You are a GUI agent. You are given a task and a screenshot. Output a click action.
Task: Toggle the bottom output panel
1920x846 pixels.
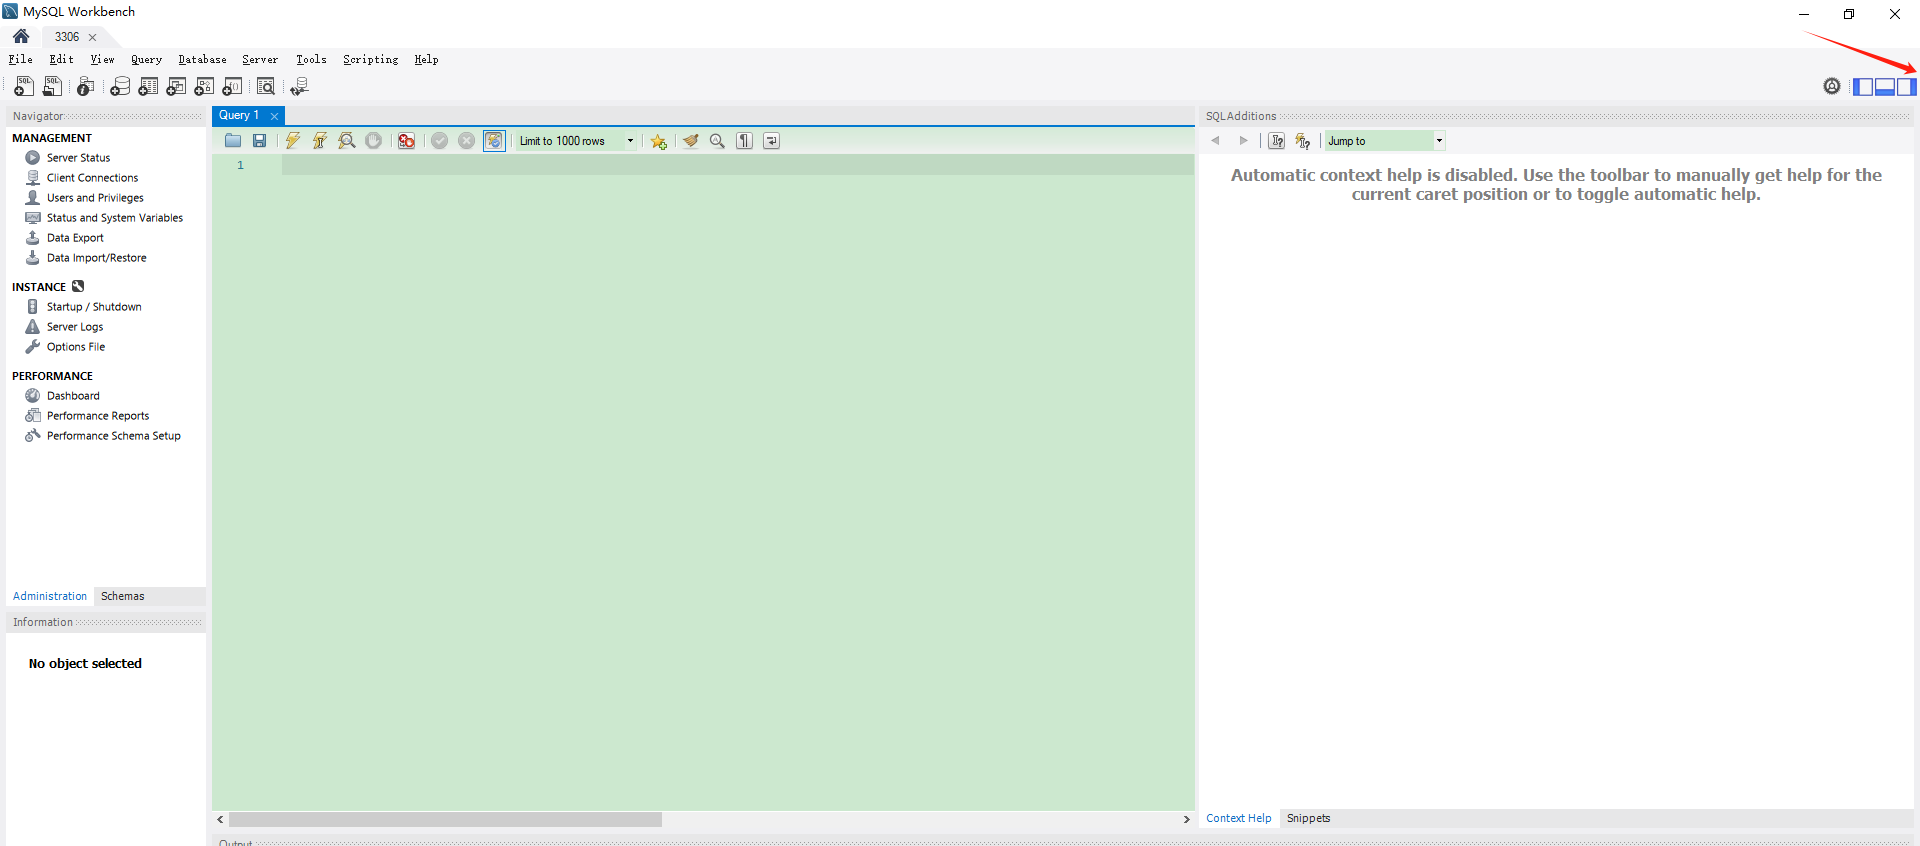(1885, 87)
